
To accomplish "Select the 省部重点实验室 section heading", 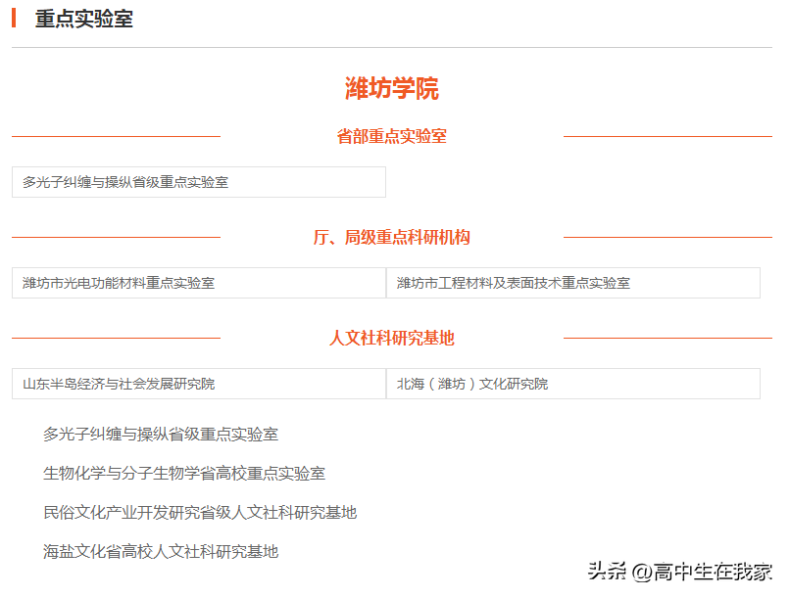I will click(391, 136).
